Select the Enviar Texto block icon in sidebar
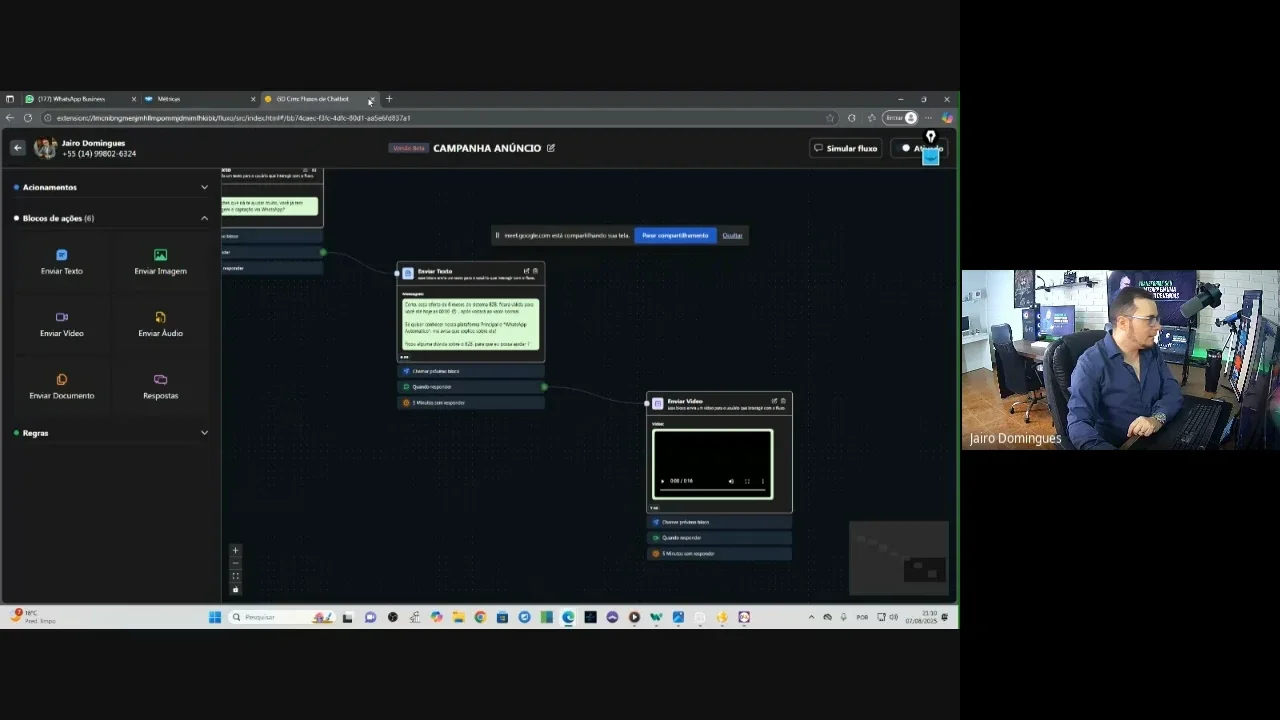This screenshot has height=720, width=1280. (62, 255)
